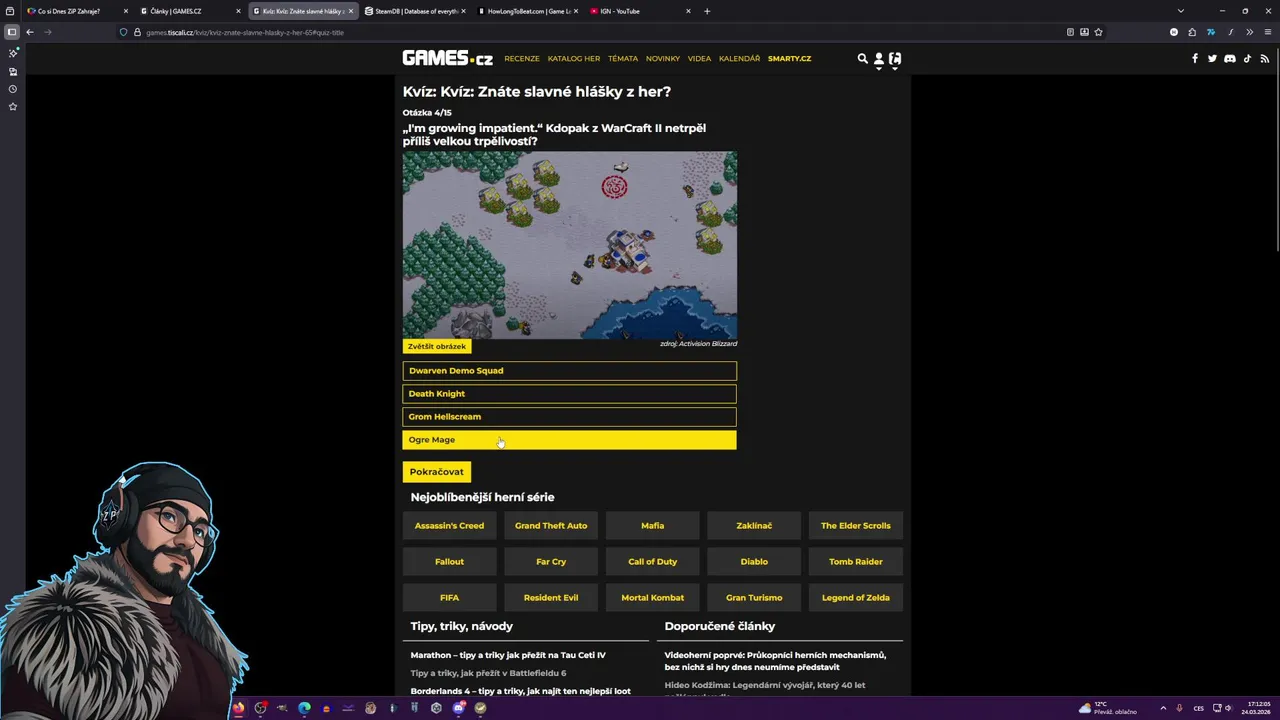Close the SteamDB tab
1280x720 pixels.
(463, 11)
